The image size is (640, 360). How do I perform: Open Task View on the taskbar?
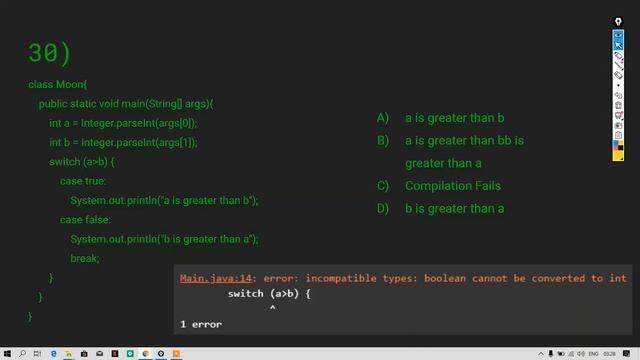pos(38,353)
